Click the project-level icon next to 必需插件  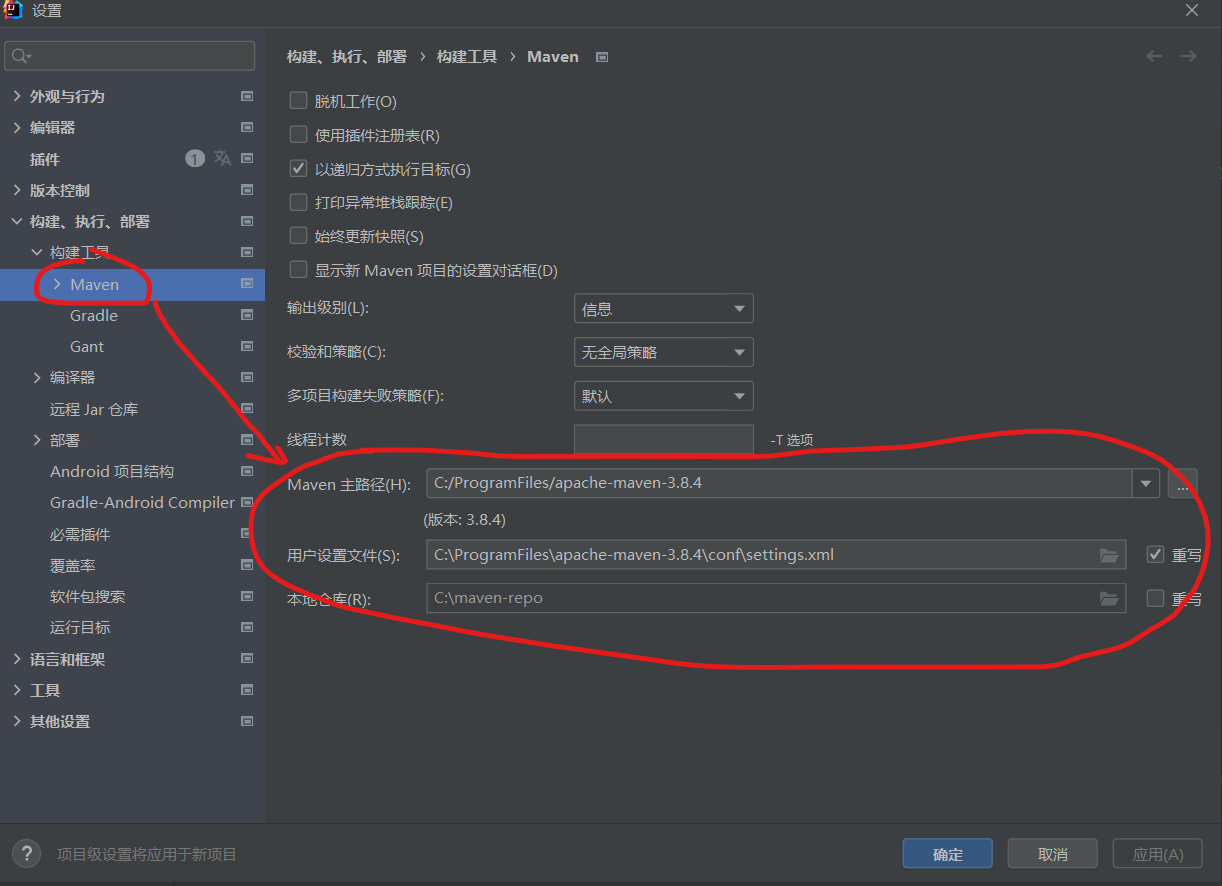pos(247,534)
